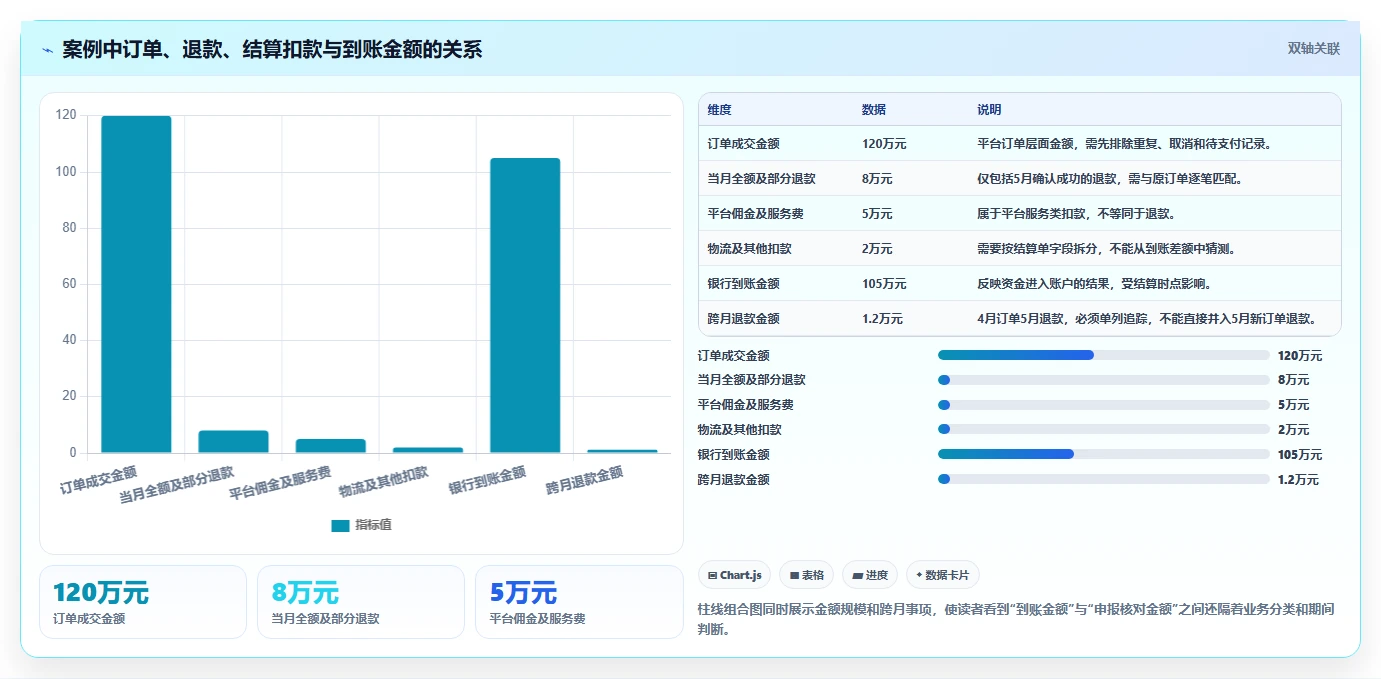
Task: Click the chart panel title text
Action: click(272, 49)
